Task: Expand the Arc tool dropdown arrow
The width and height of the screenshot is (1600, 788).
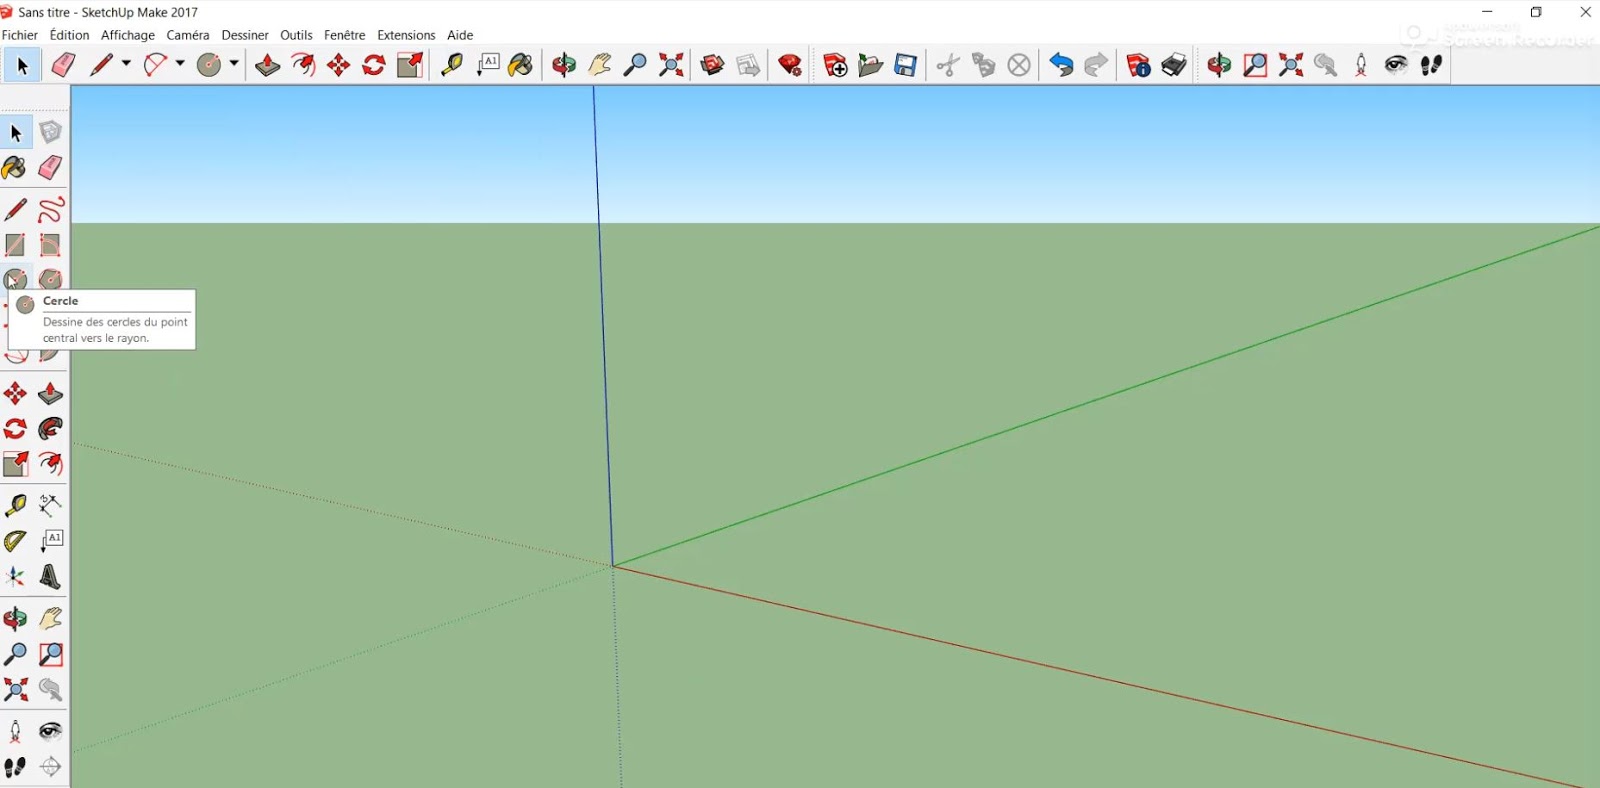Action: pos(180,64)
